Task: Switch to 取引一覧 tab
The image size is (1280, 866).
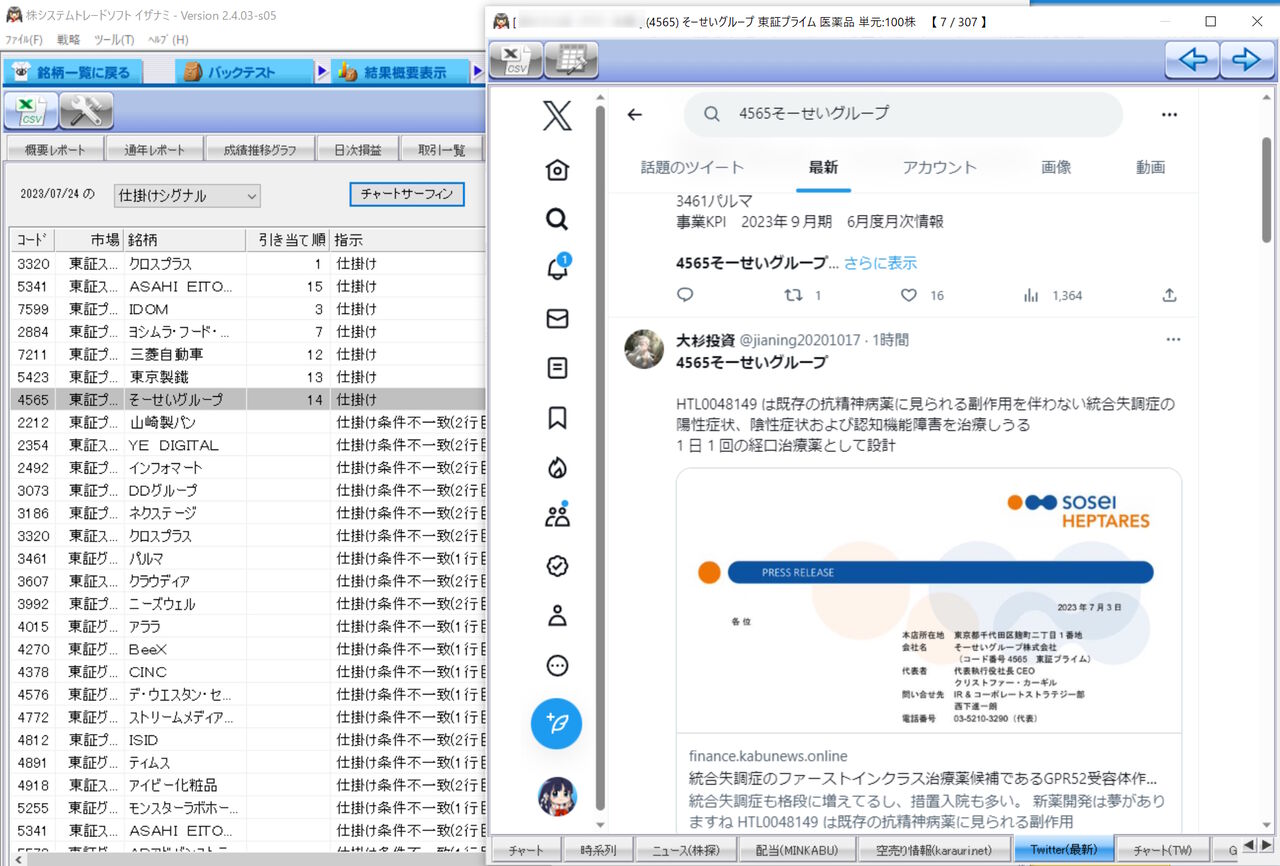Action: (441, 150)
